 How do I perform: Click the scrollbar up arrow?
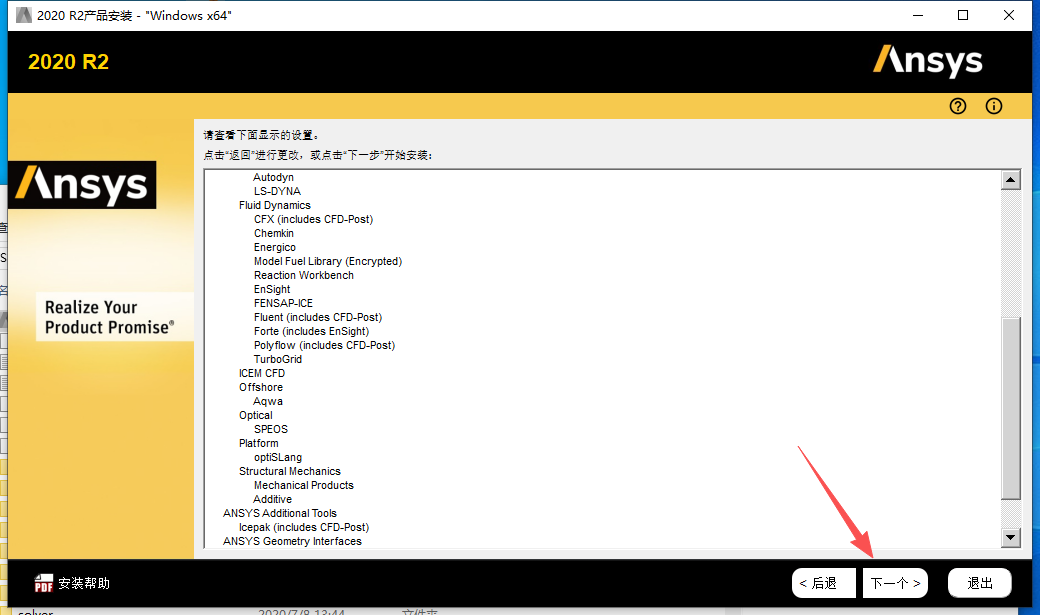pyautogui.click(x=1011, y=179)
